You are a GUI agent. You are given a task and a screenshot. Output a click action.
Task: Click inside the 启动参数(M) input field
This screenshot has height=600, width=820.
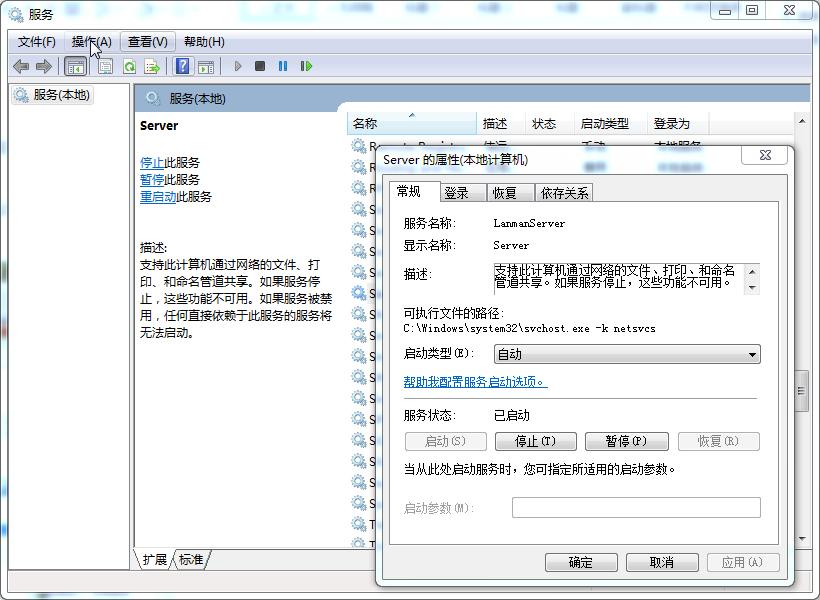click(x=637, y=507)
